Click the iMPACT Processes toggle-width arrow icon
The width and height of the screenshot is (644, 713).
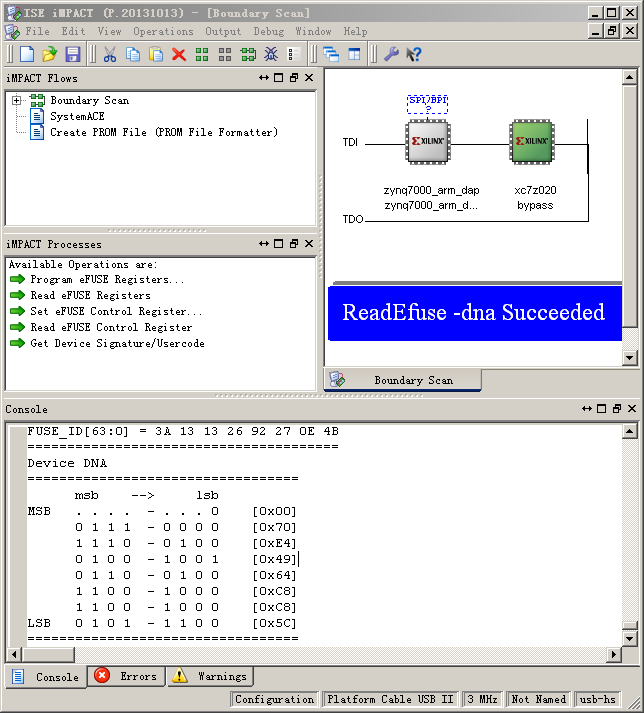264,244
